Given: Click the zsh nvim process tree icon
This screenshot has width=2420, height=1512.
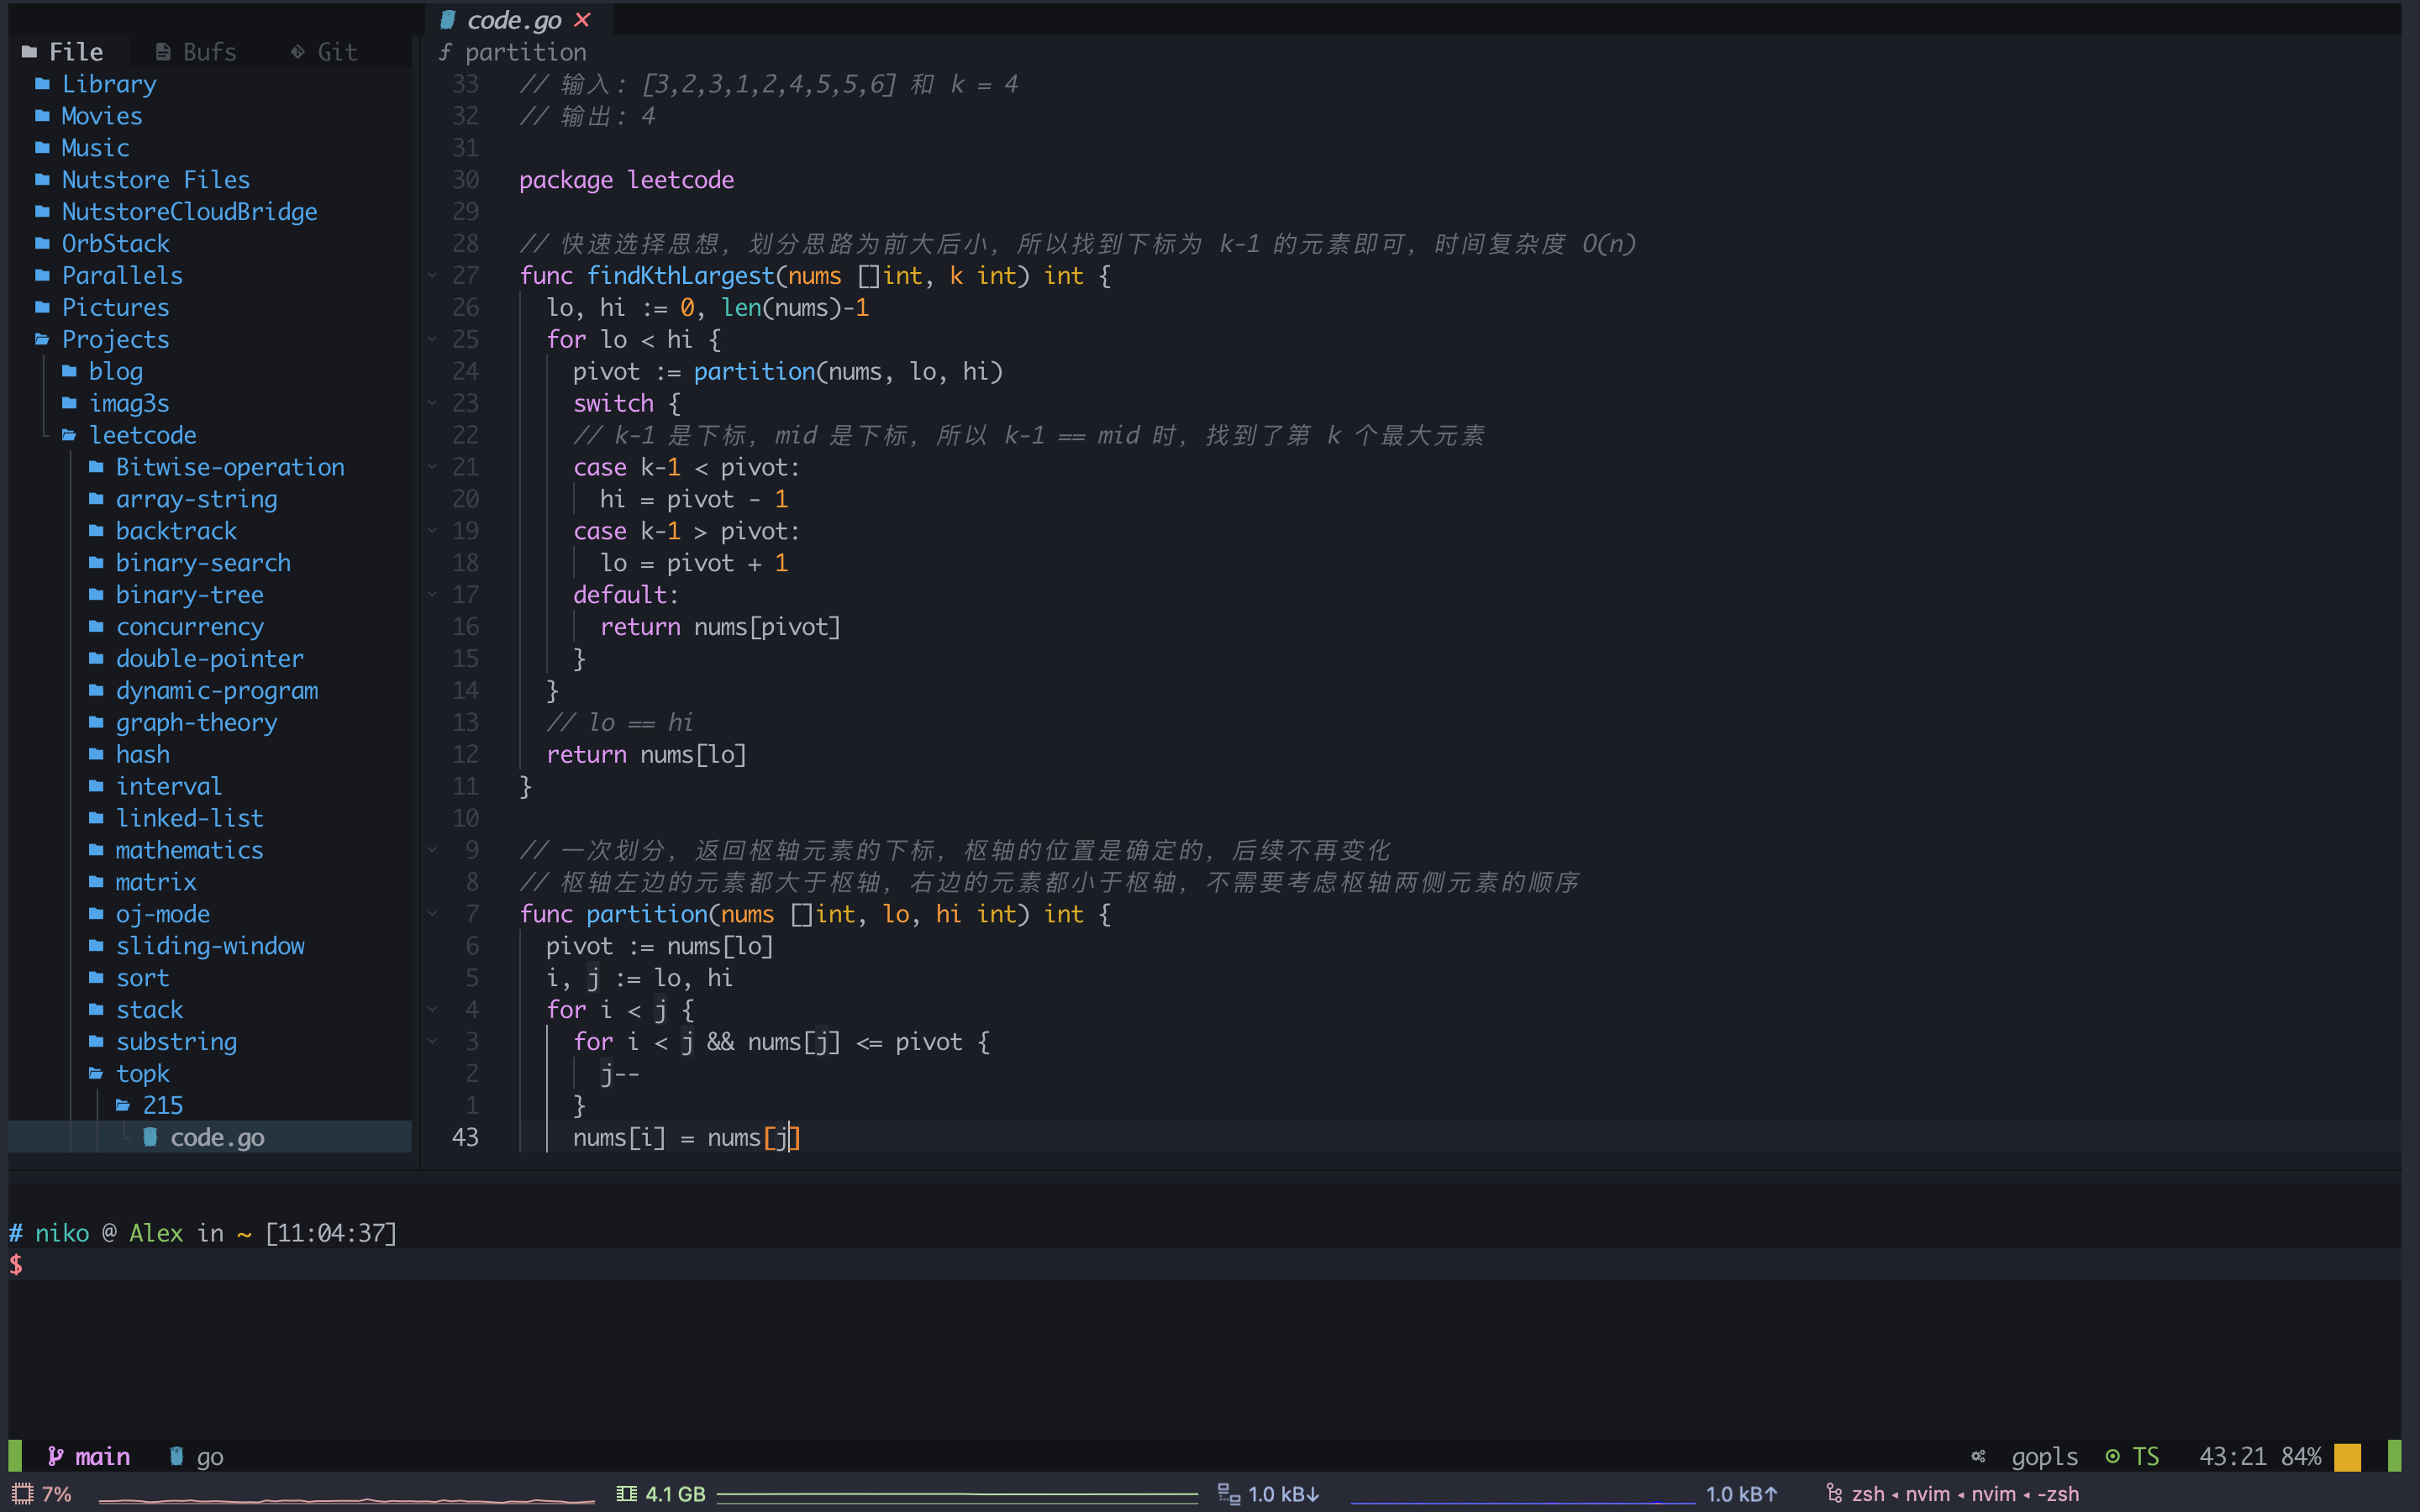Looking at the screenshot, I should click(1834, 1494).
